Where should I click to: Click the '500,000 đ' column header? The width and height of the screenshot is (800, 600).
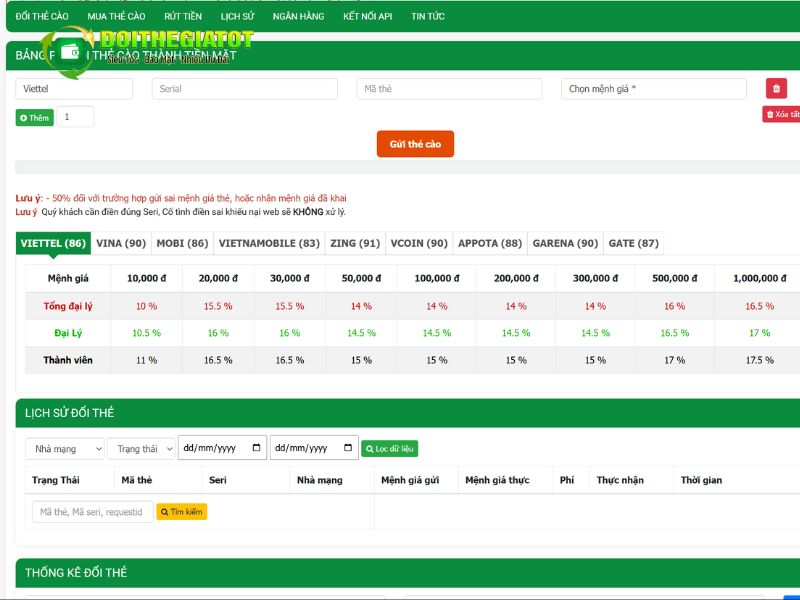click(674, 278)
